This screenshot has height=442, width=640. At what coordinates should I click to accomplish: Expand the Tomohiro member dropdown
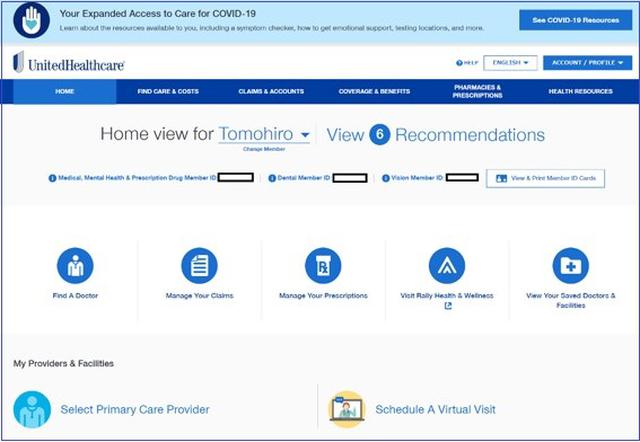[x=264, y=134]
